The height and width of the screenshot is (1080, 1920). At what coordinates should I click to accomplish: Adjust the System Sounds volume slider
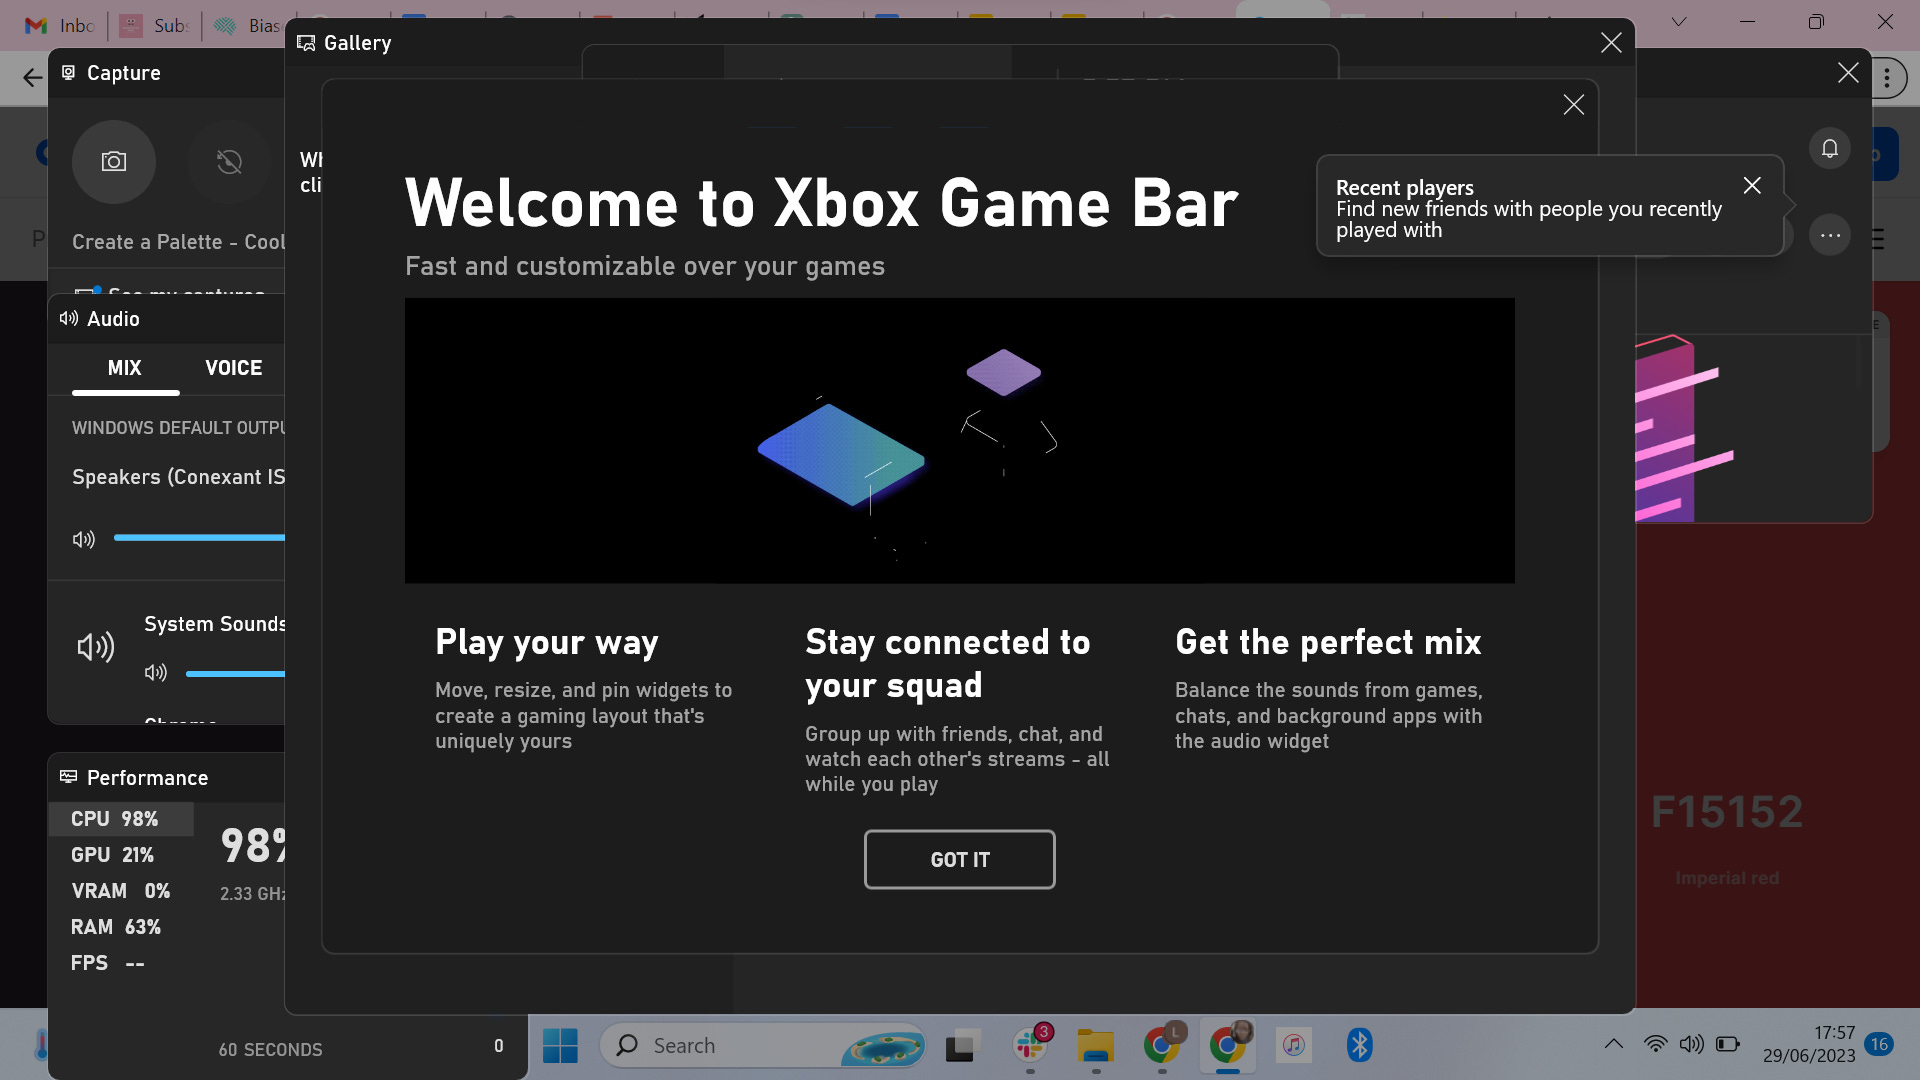235,674
